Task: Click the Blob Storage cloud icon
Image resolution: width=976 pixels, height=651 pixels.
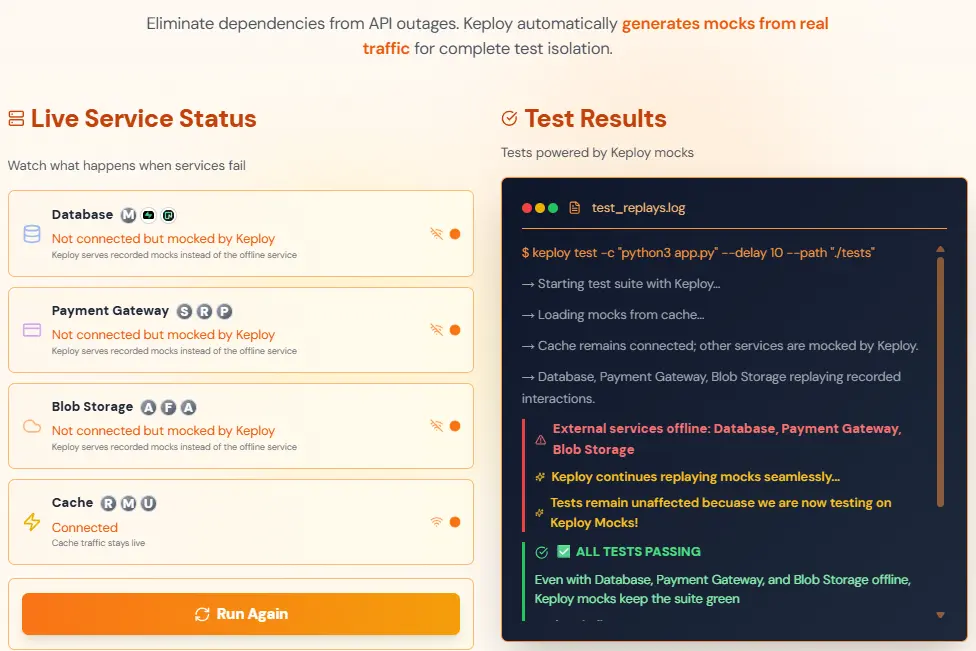Action: [32, 426]
